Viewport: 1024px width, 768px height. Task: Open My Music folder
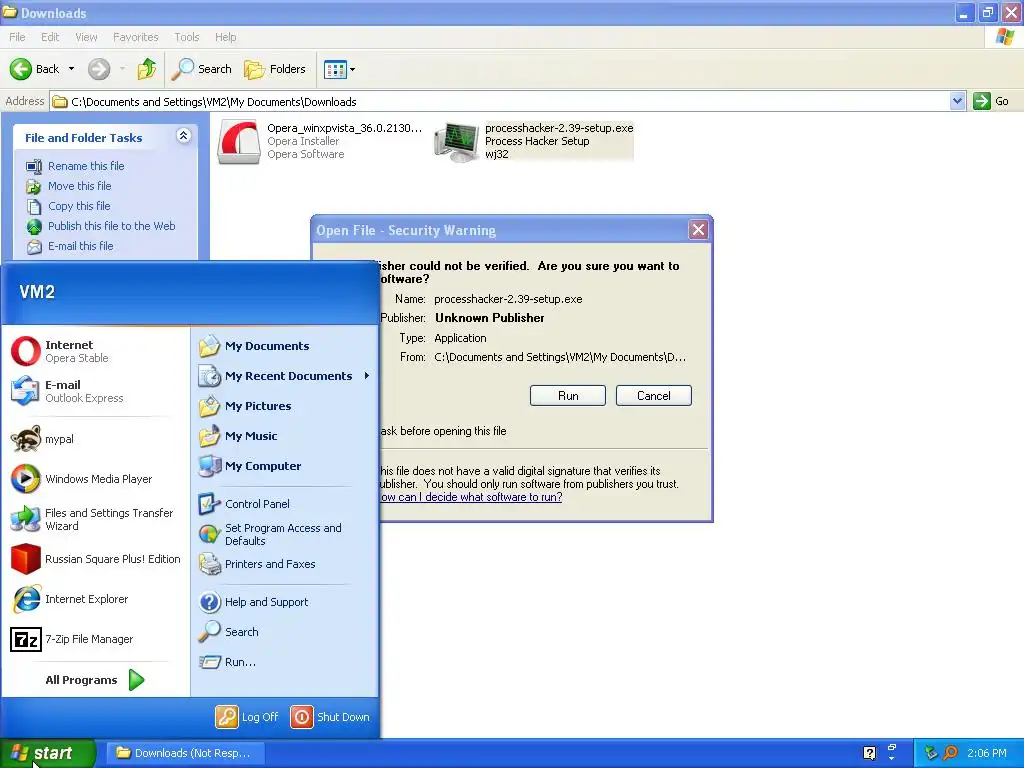(284, 436)
